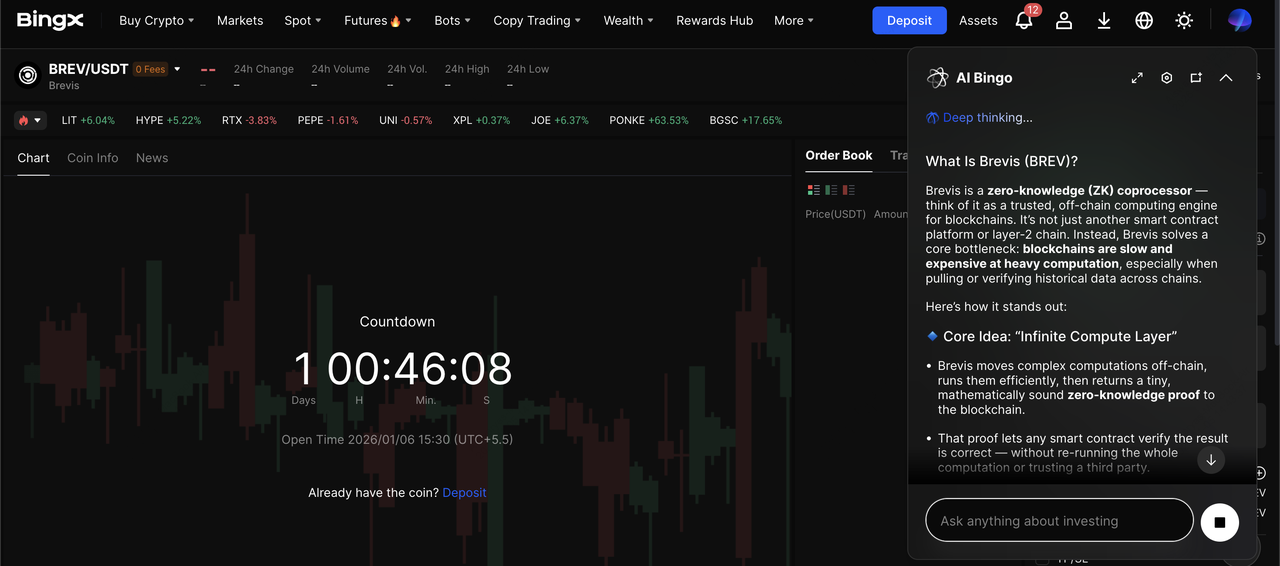Open the language globe icon
The width and height of the screenshot is (1280, 566).
tap(1144, 21)
